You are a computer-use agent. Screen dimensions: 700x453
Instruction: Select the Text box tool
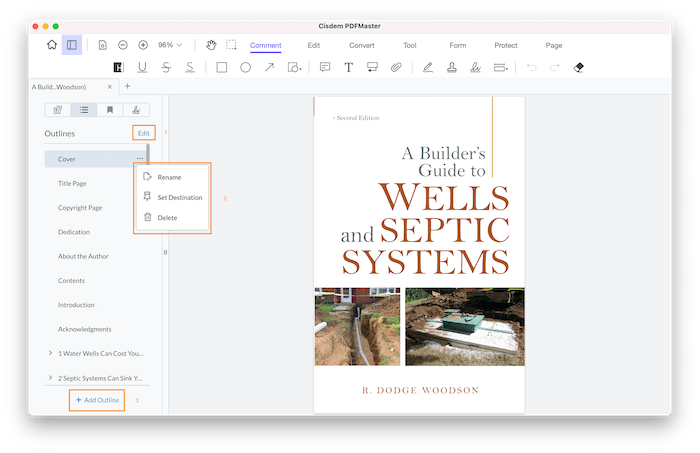coord(349,67)
